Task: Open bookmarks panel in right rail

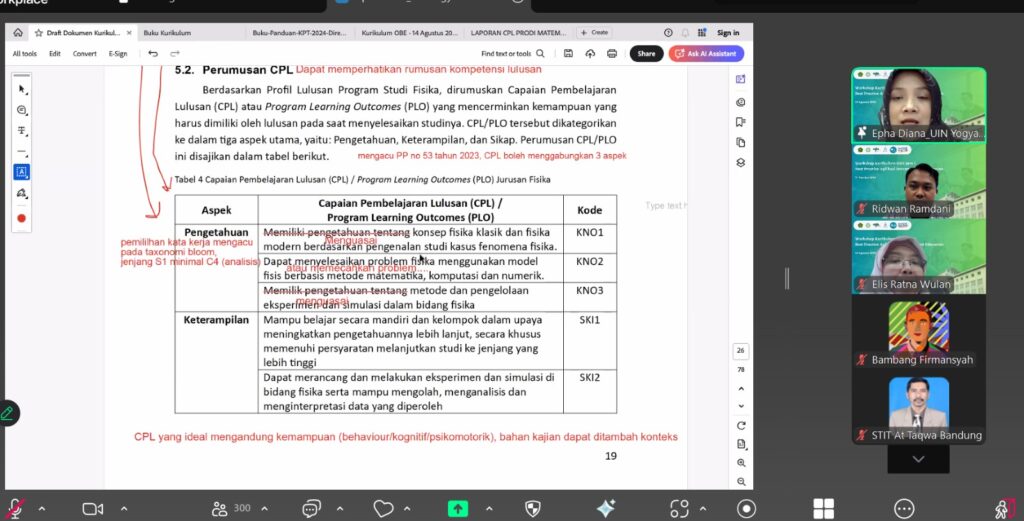Action: pyautogui.click(x=741, y=122)
